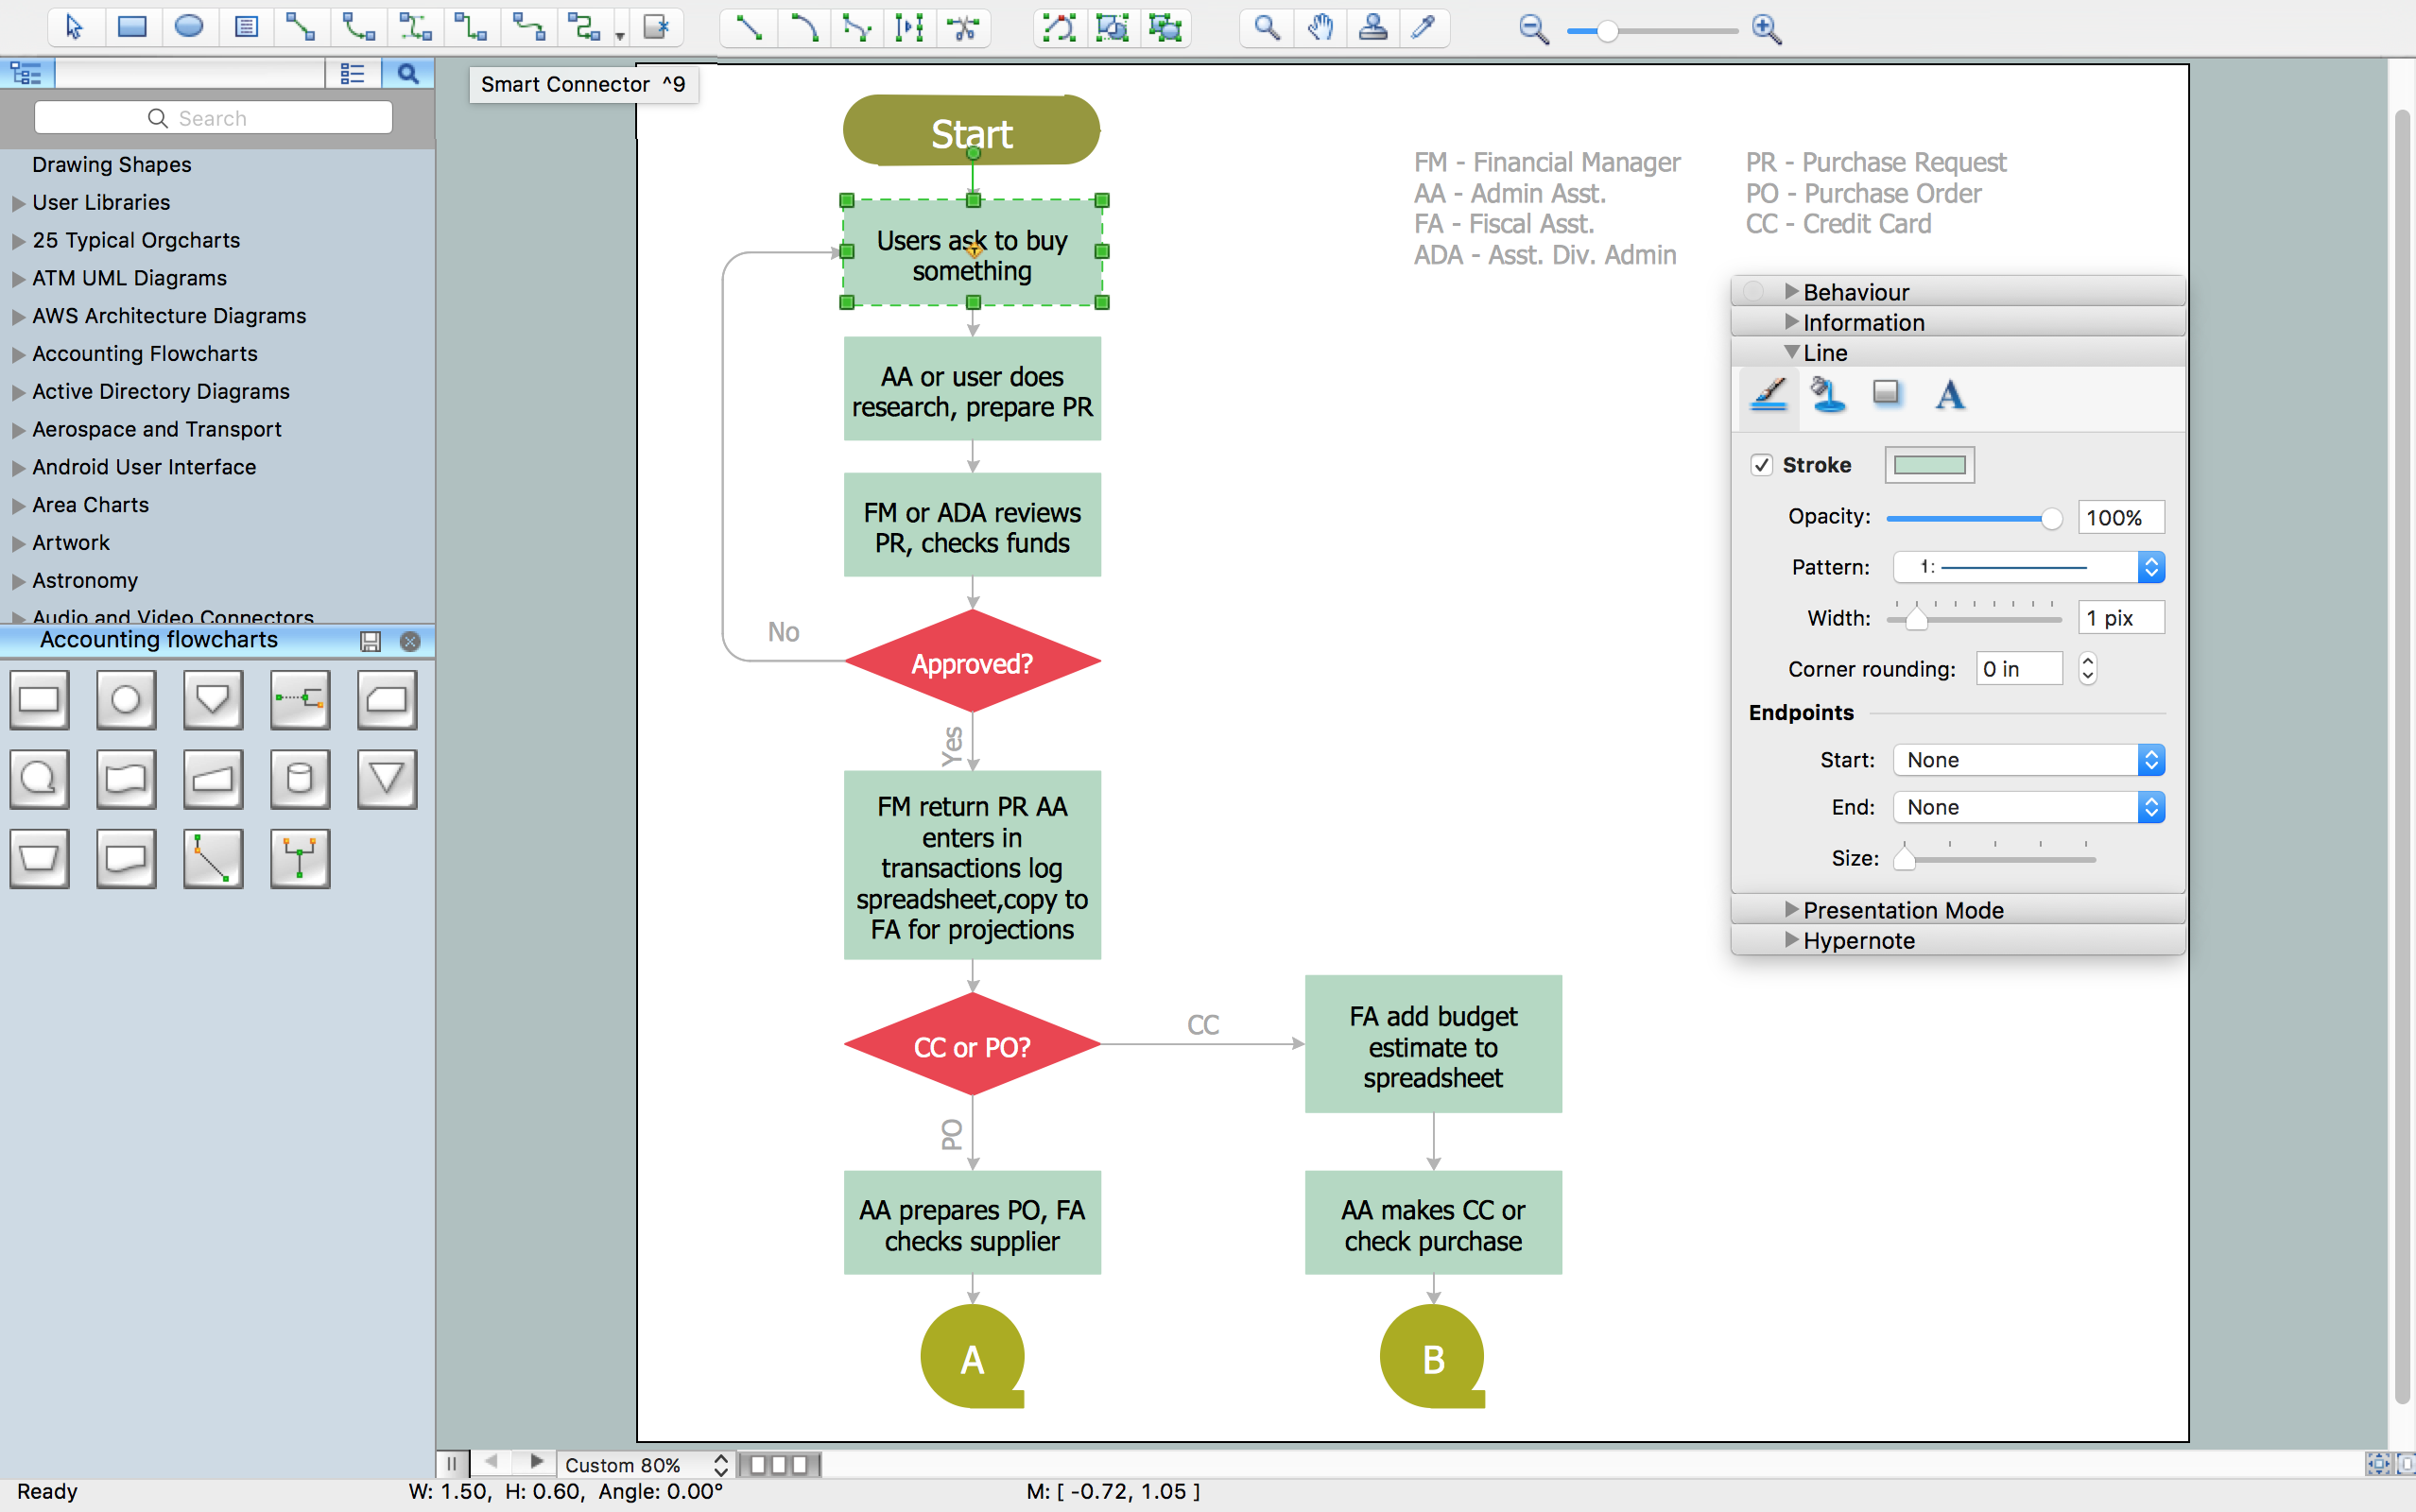Expand the Presentation Mode section

pyautogui.click(x=1792, y=909)
